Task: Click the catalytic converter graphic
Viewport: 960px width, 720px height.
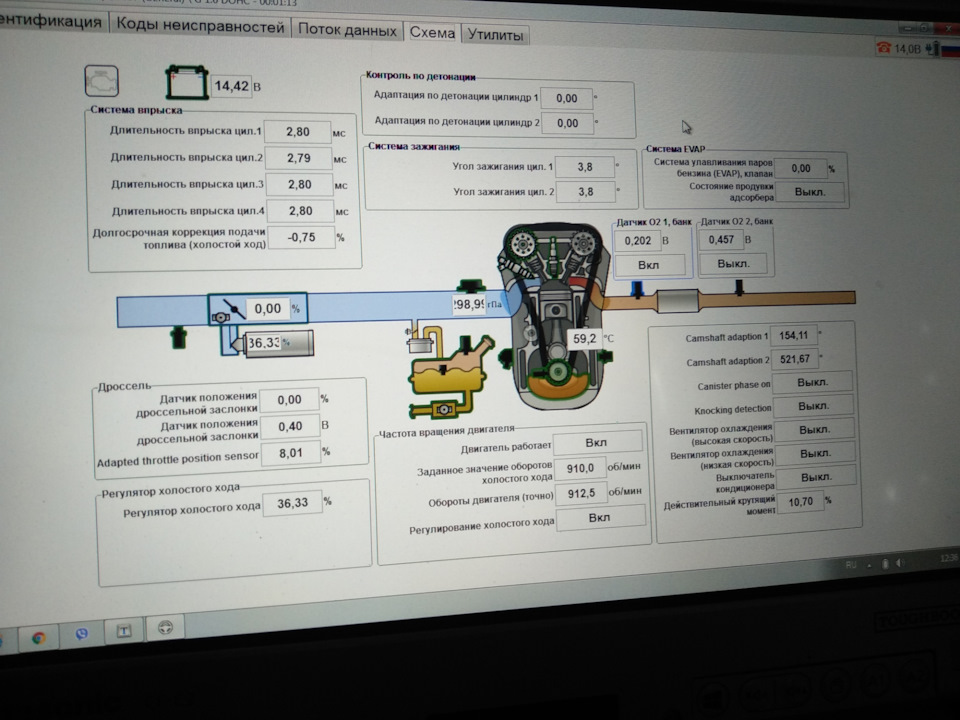Action: 677,300
